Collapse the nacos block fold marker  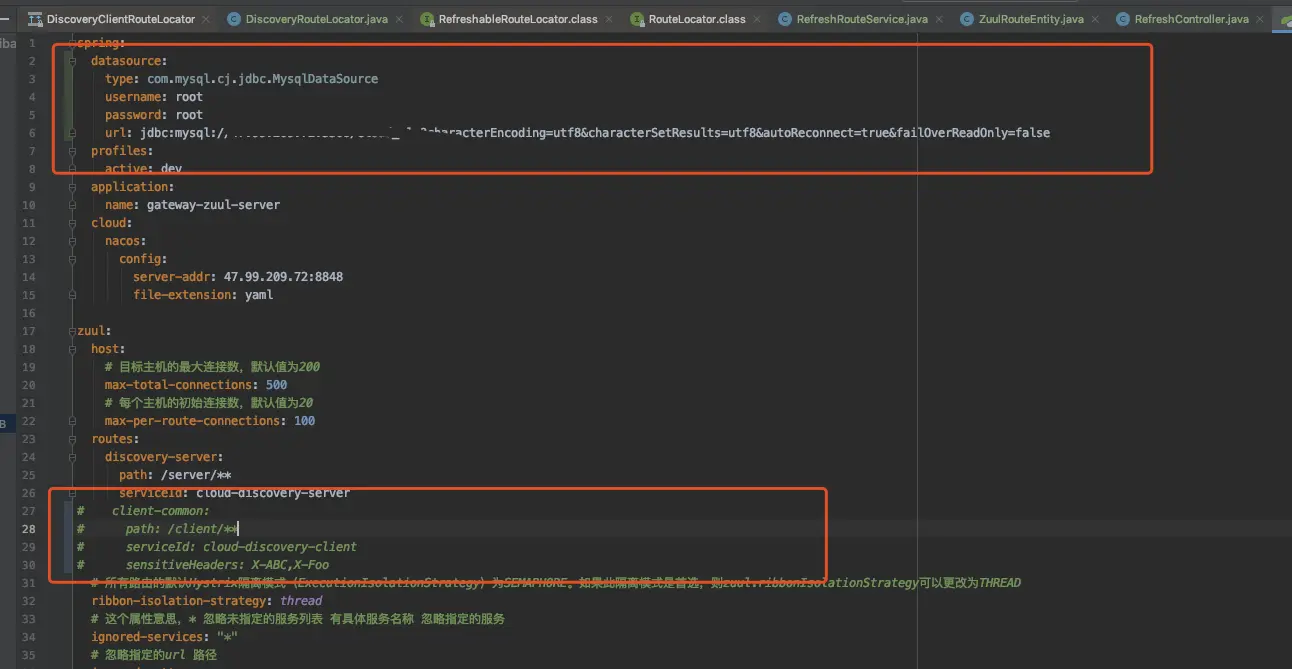pyautogui.click(x=72, y=241)
